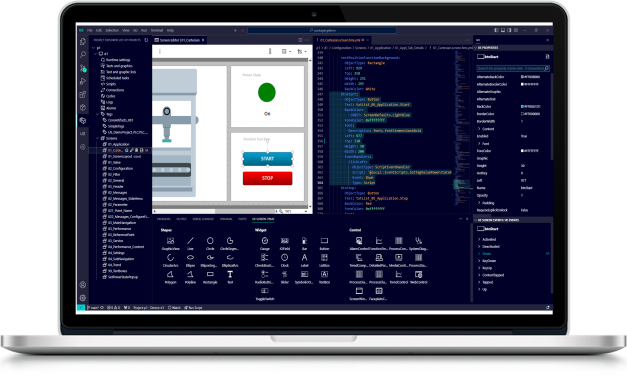
Task: Expand the Tapped event
Action: pos(479,282)
